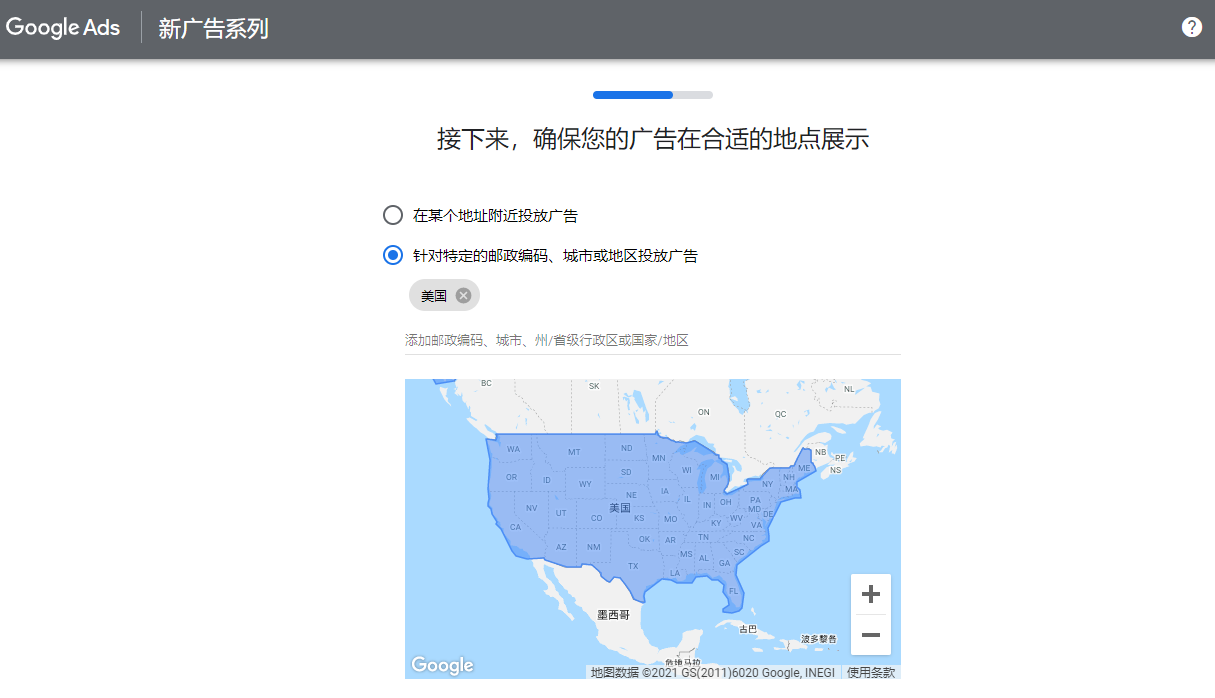This screenshot has height=698, width=1215.
Task: Click Montana (MT) on the map
Action: pyautogui.click(x=574, y=452)
